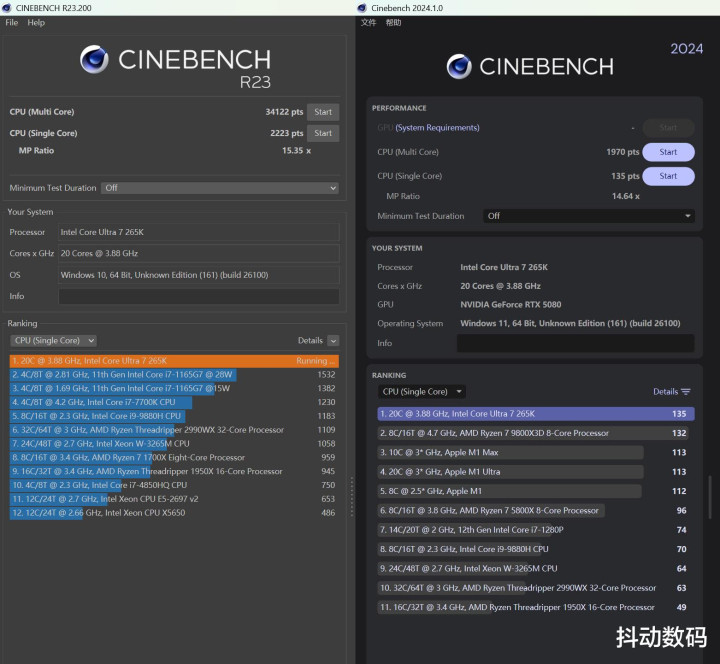Select 2024 ranking row Apple M1 Ultra
This screenshot has height=664, width=720.
pos(536,472)
